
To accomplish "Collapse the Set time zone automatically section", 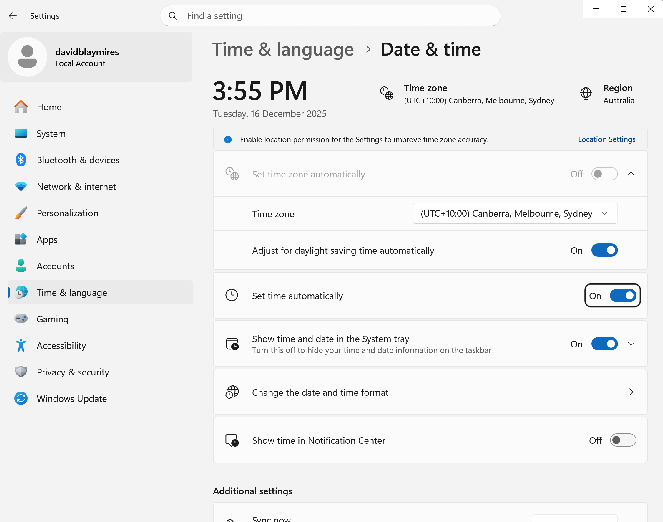I will [x=631, y=174].
